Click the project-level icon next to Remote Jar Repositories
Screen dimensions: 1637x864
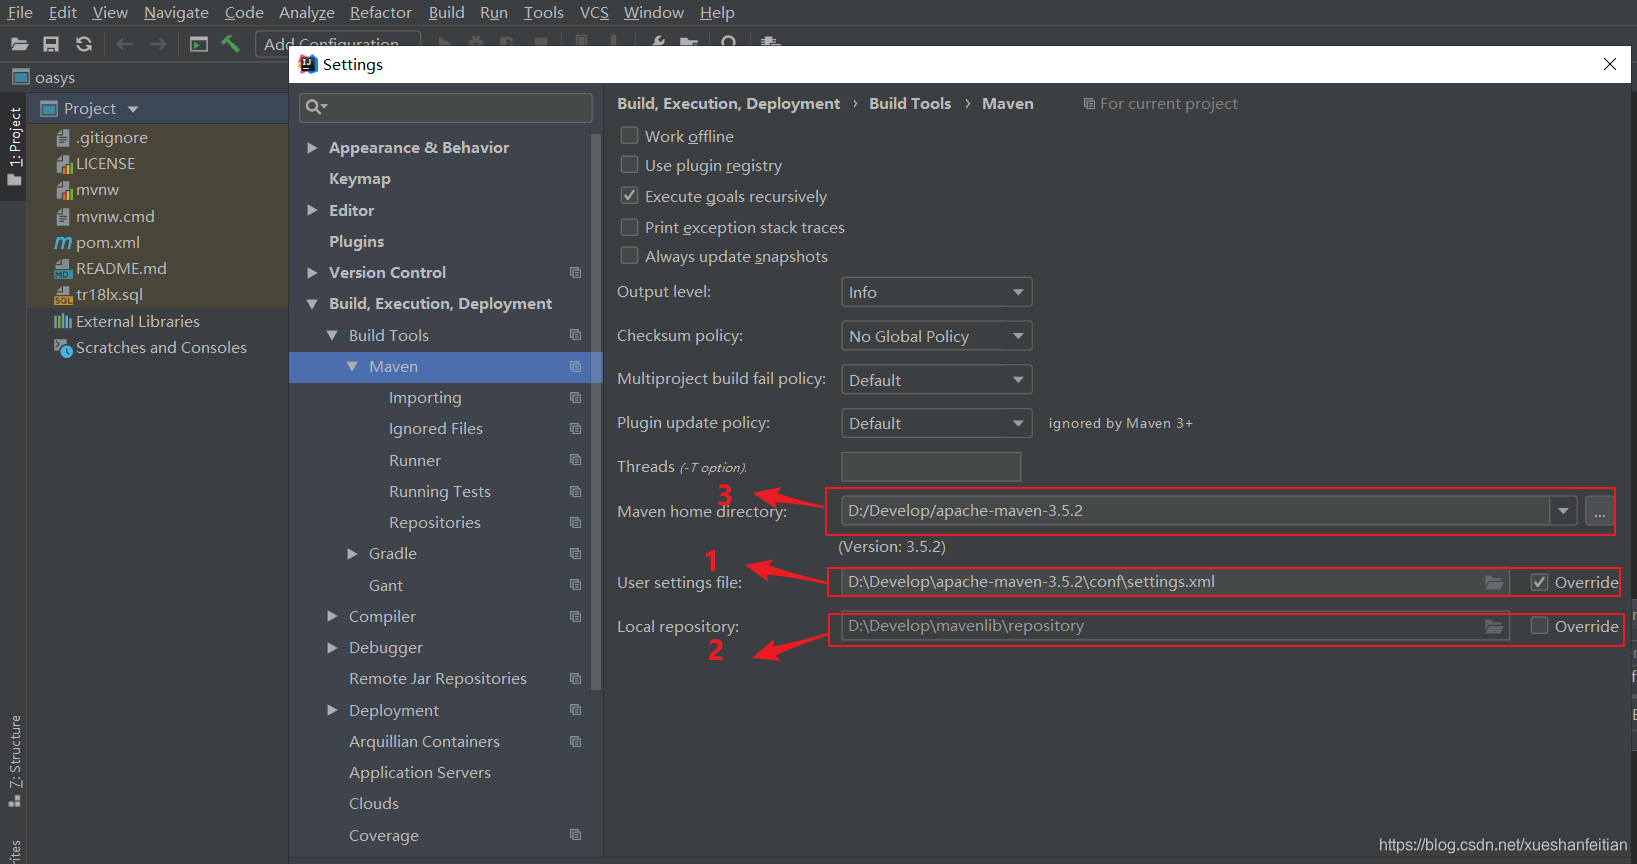(575, 678)
